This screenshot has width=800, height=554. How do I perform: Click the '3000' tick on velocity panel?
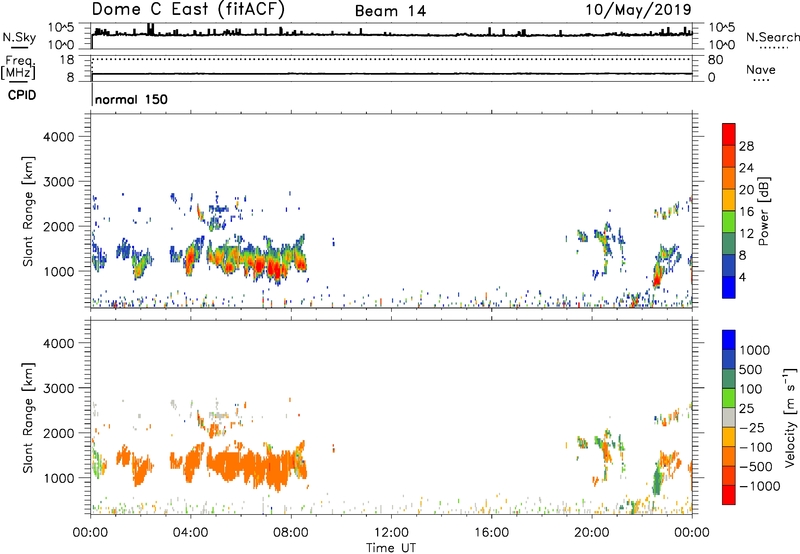pyautogui.click(x=59, y=388)
